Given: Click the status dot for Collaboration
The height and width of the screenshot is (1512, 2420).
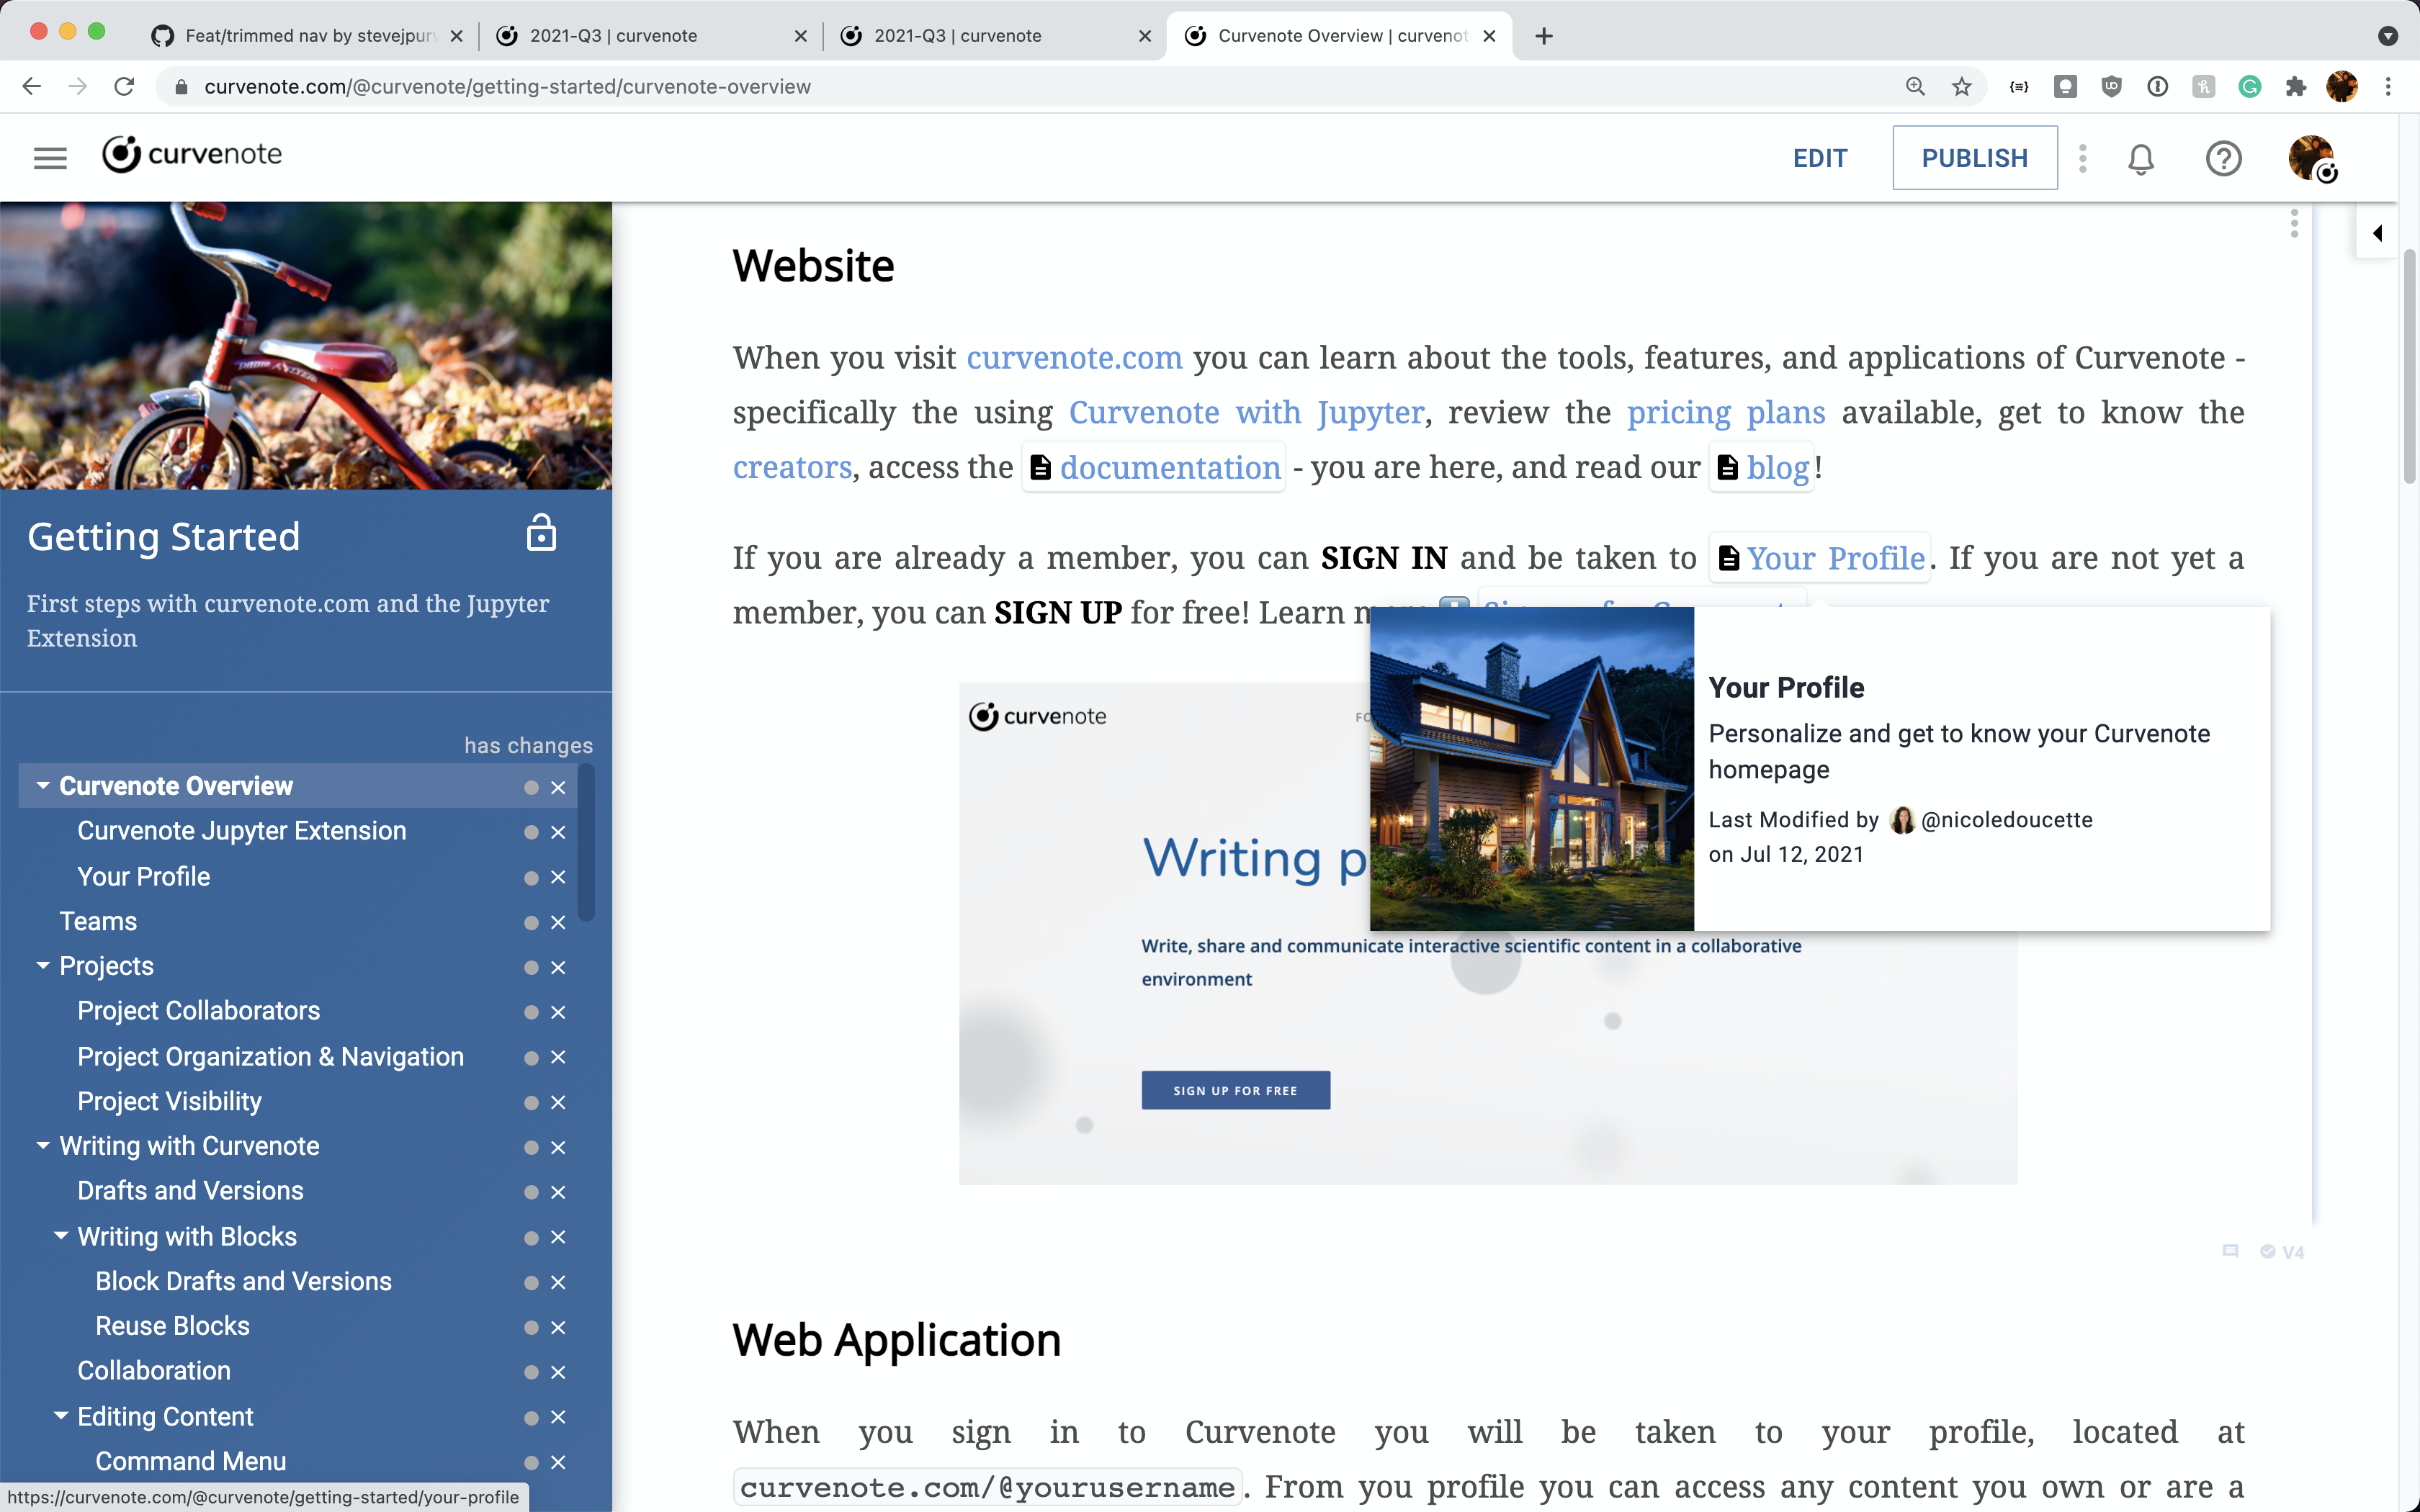Looking at the screenshot, I should (531, 1372).
